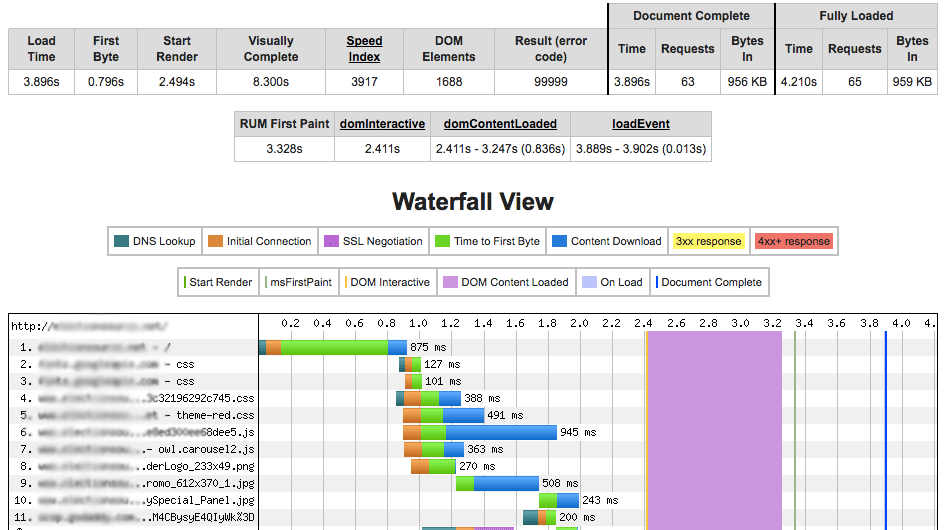This screenshot has height=530, width=948.
Task: Click the Fully Loaded table header
Action: (856, 16)
